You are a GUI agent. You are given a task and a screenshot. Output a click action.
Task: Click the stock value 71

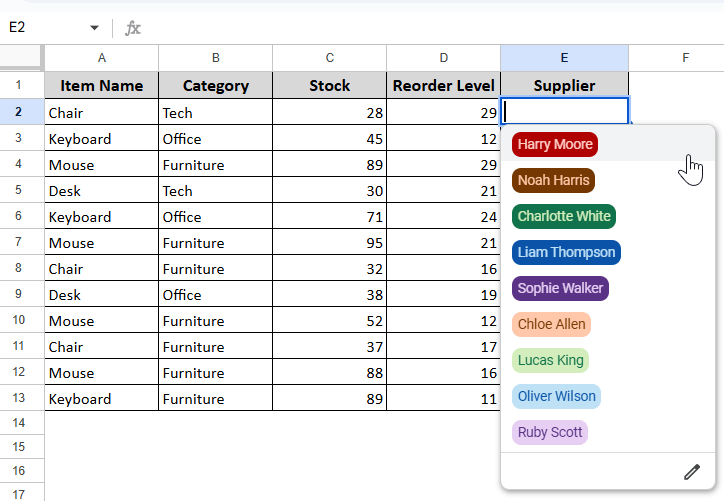(x=330, y=216)
